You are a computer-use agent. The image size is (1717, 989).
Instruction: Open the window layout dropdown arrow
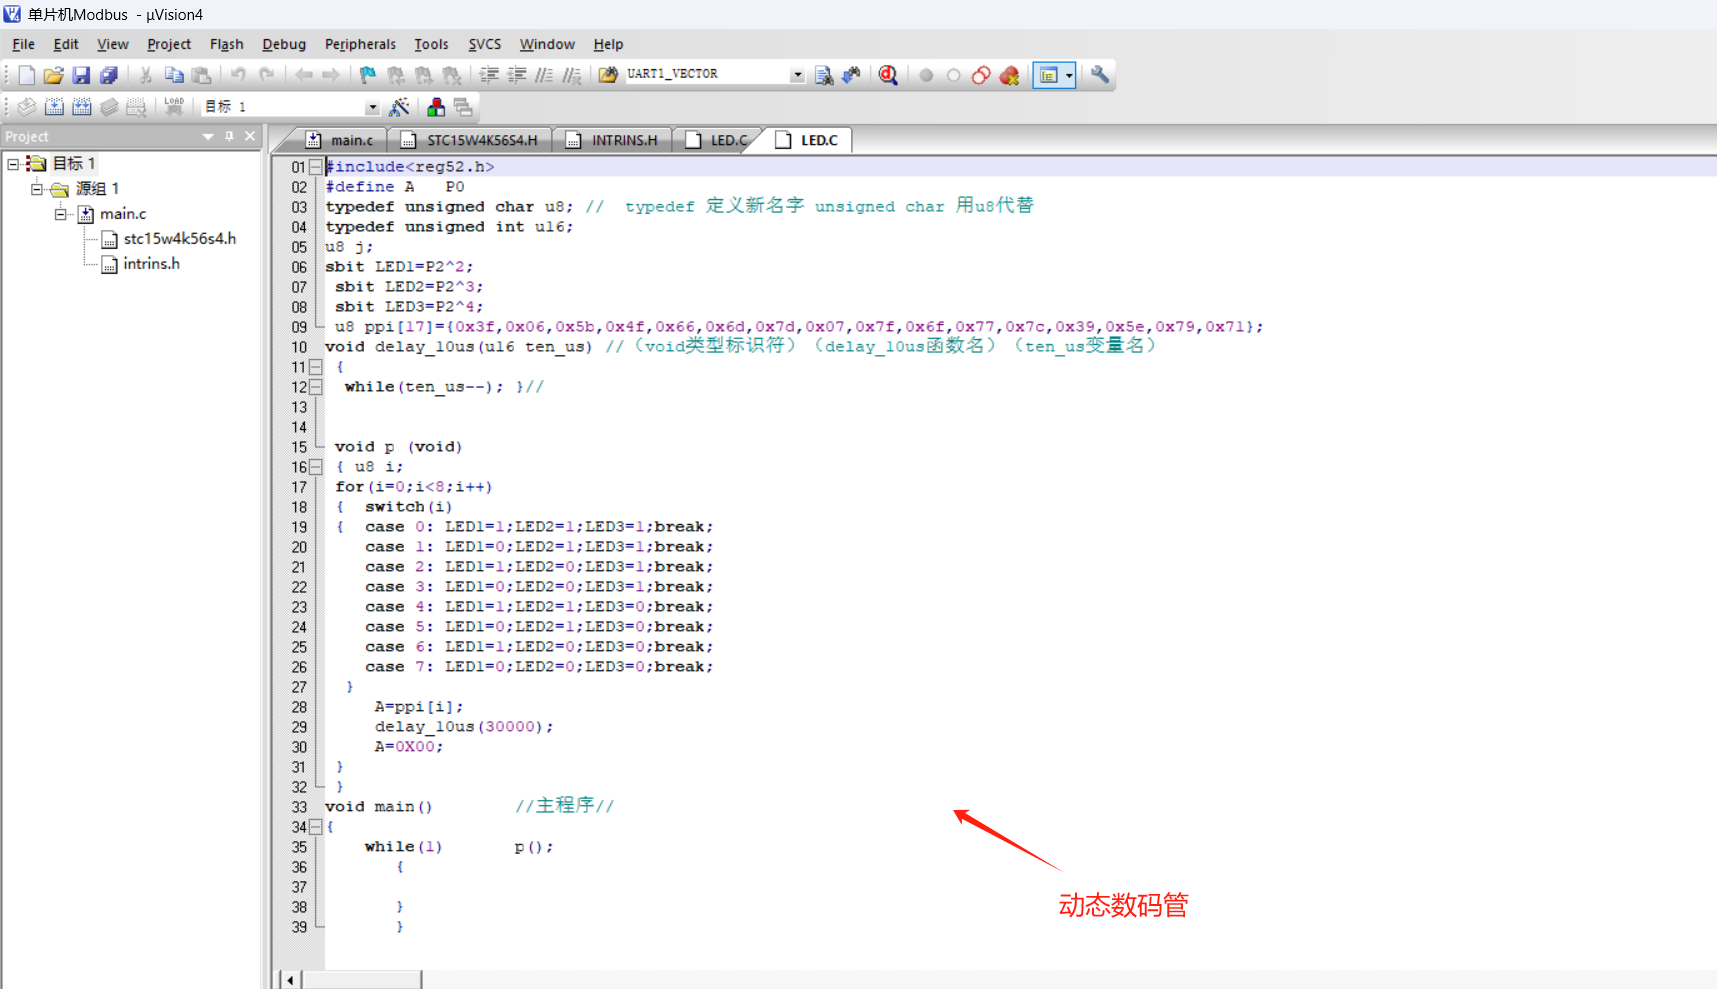point(1069,75)
